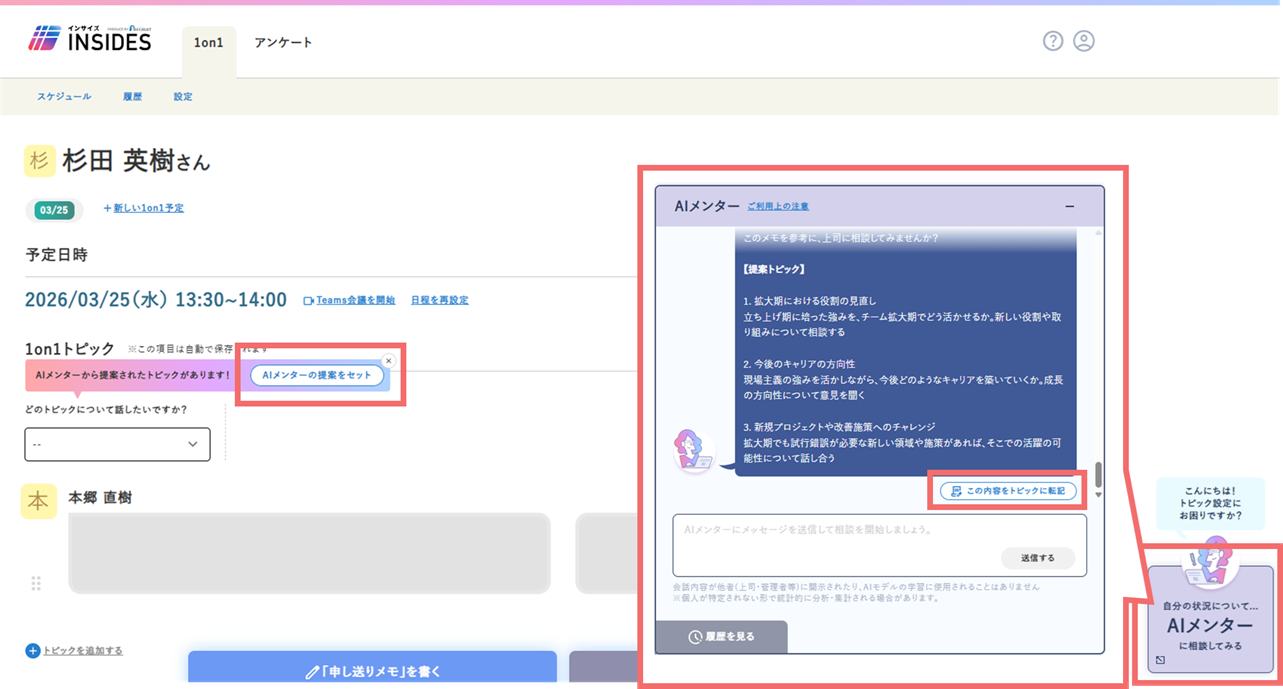The width and height of the screenshot is (1283, 689).
Task: Open the 設定 submenu item
Action: [x=183, y=97]
